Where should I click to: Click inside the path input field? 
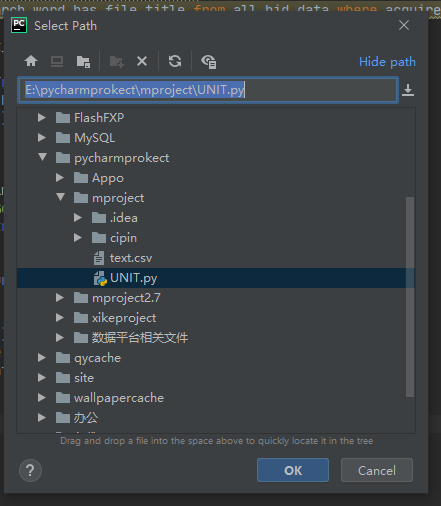(208, 90)
